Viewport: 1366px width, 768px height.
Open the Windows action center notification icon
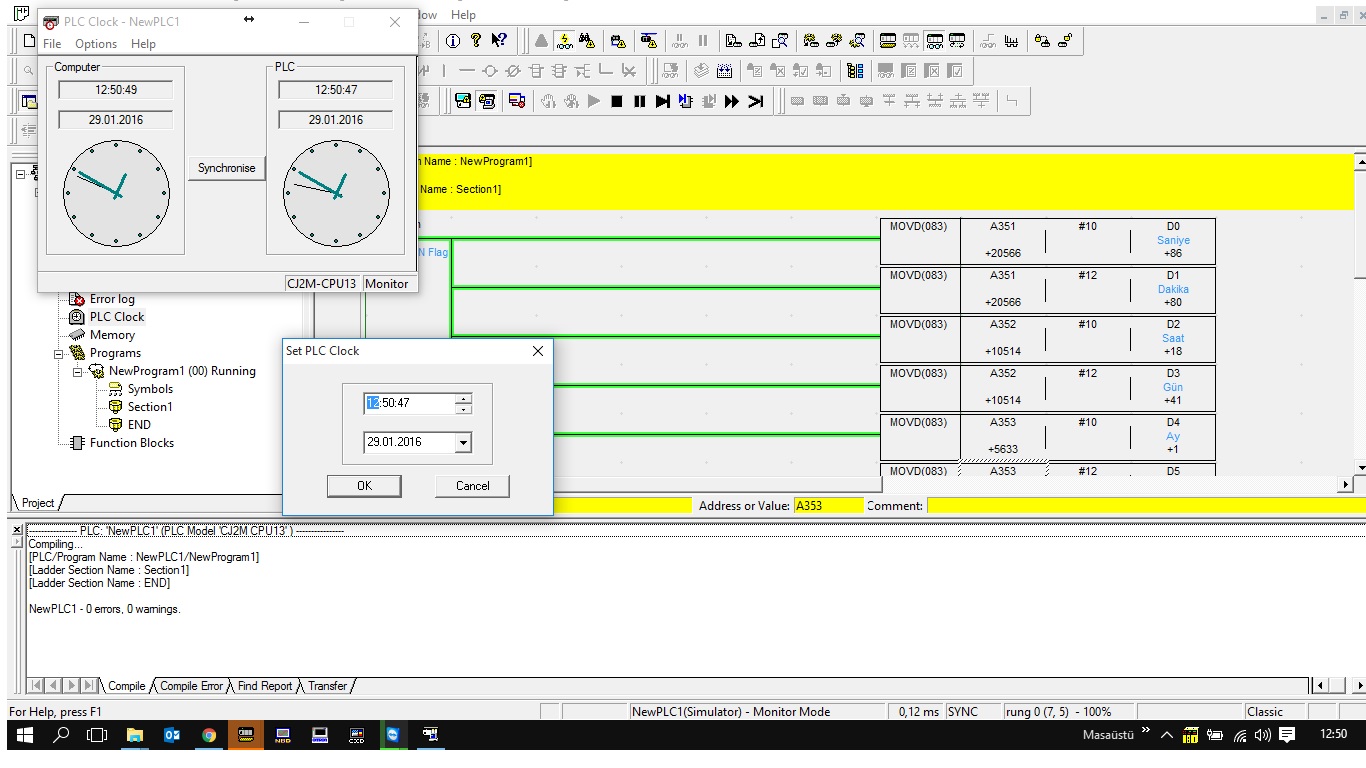pyautogui.click(x=1287, y=735)
